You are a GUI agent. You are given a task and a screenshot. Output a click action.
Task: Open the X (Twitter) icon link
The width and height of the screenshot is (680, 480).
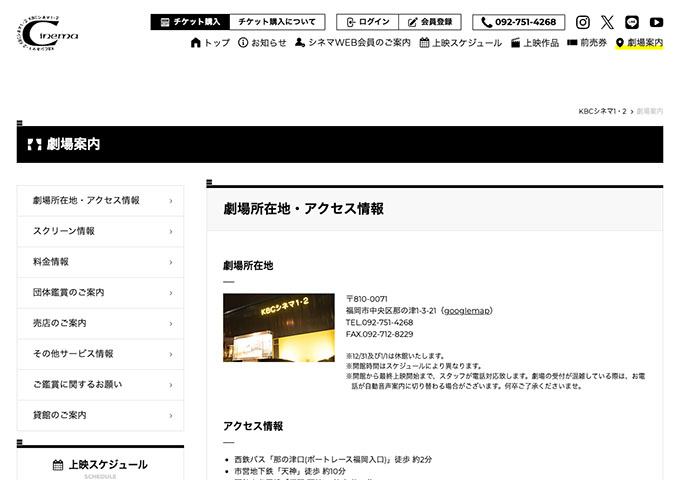(x=607, y=22)
